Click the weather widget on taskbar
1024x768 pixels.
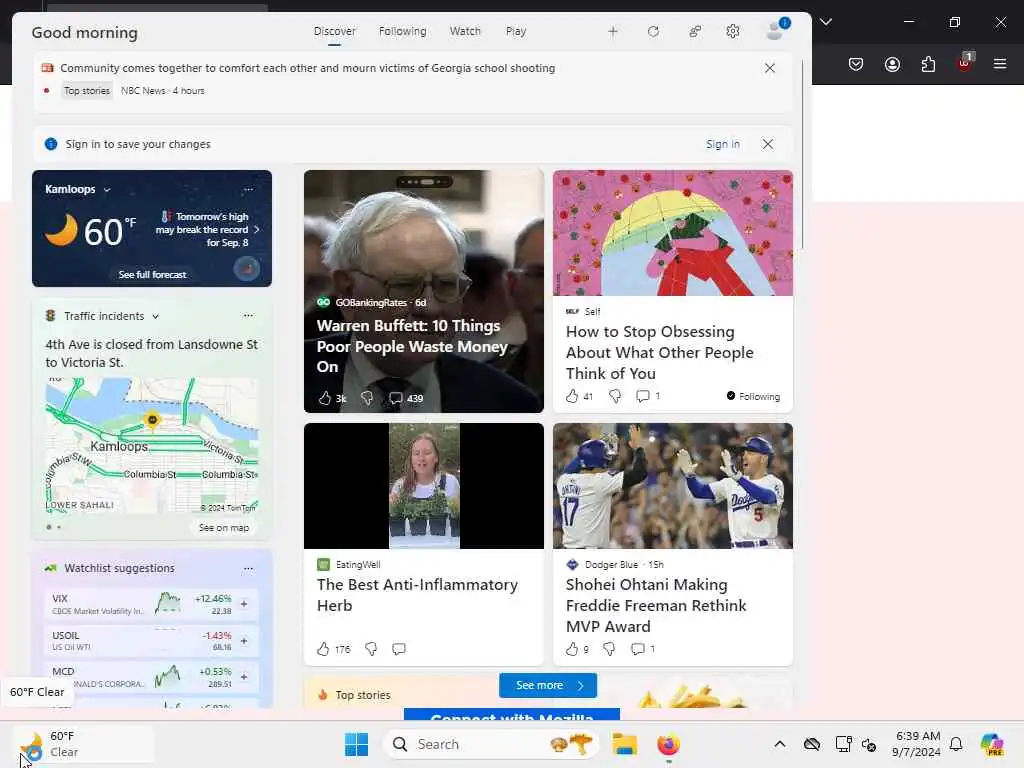[84, 744]
